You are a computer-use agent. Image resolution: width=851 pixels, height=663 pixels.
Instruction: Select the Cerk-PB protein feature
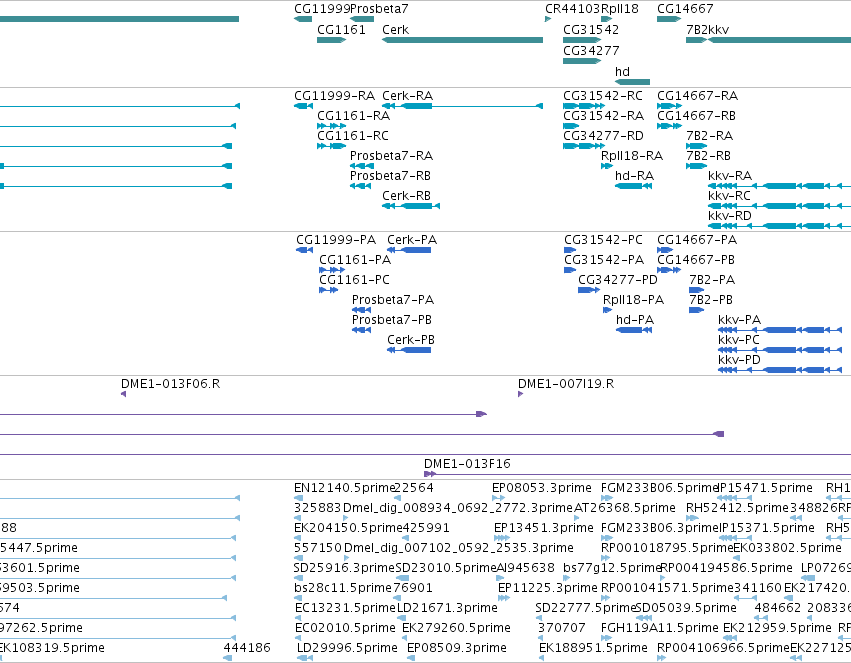(409, 350)
